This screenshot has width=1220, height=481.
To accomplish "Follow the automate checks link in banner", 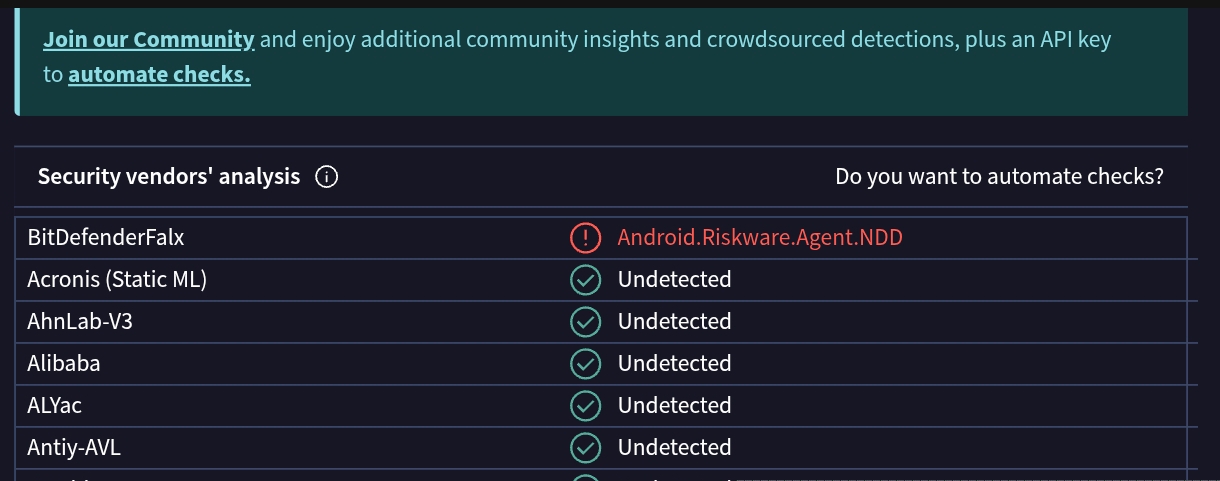I will coord(159,75).
